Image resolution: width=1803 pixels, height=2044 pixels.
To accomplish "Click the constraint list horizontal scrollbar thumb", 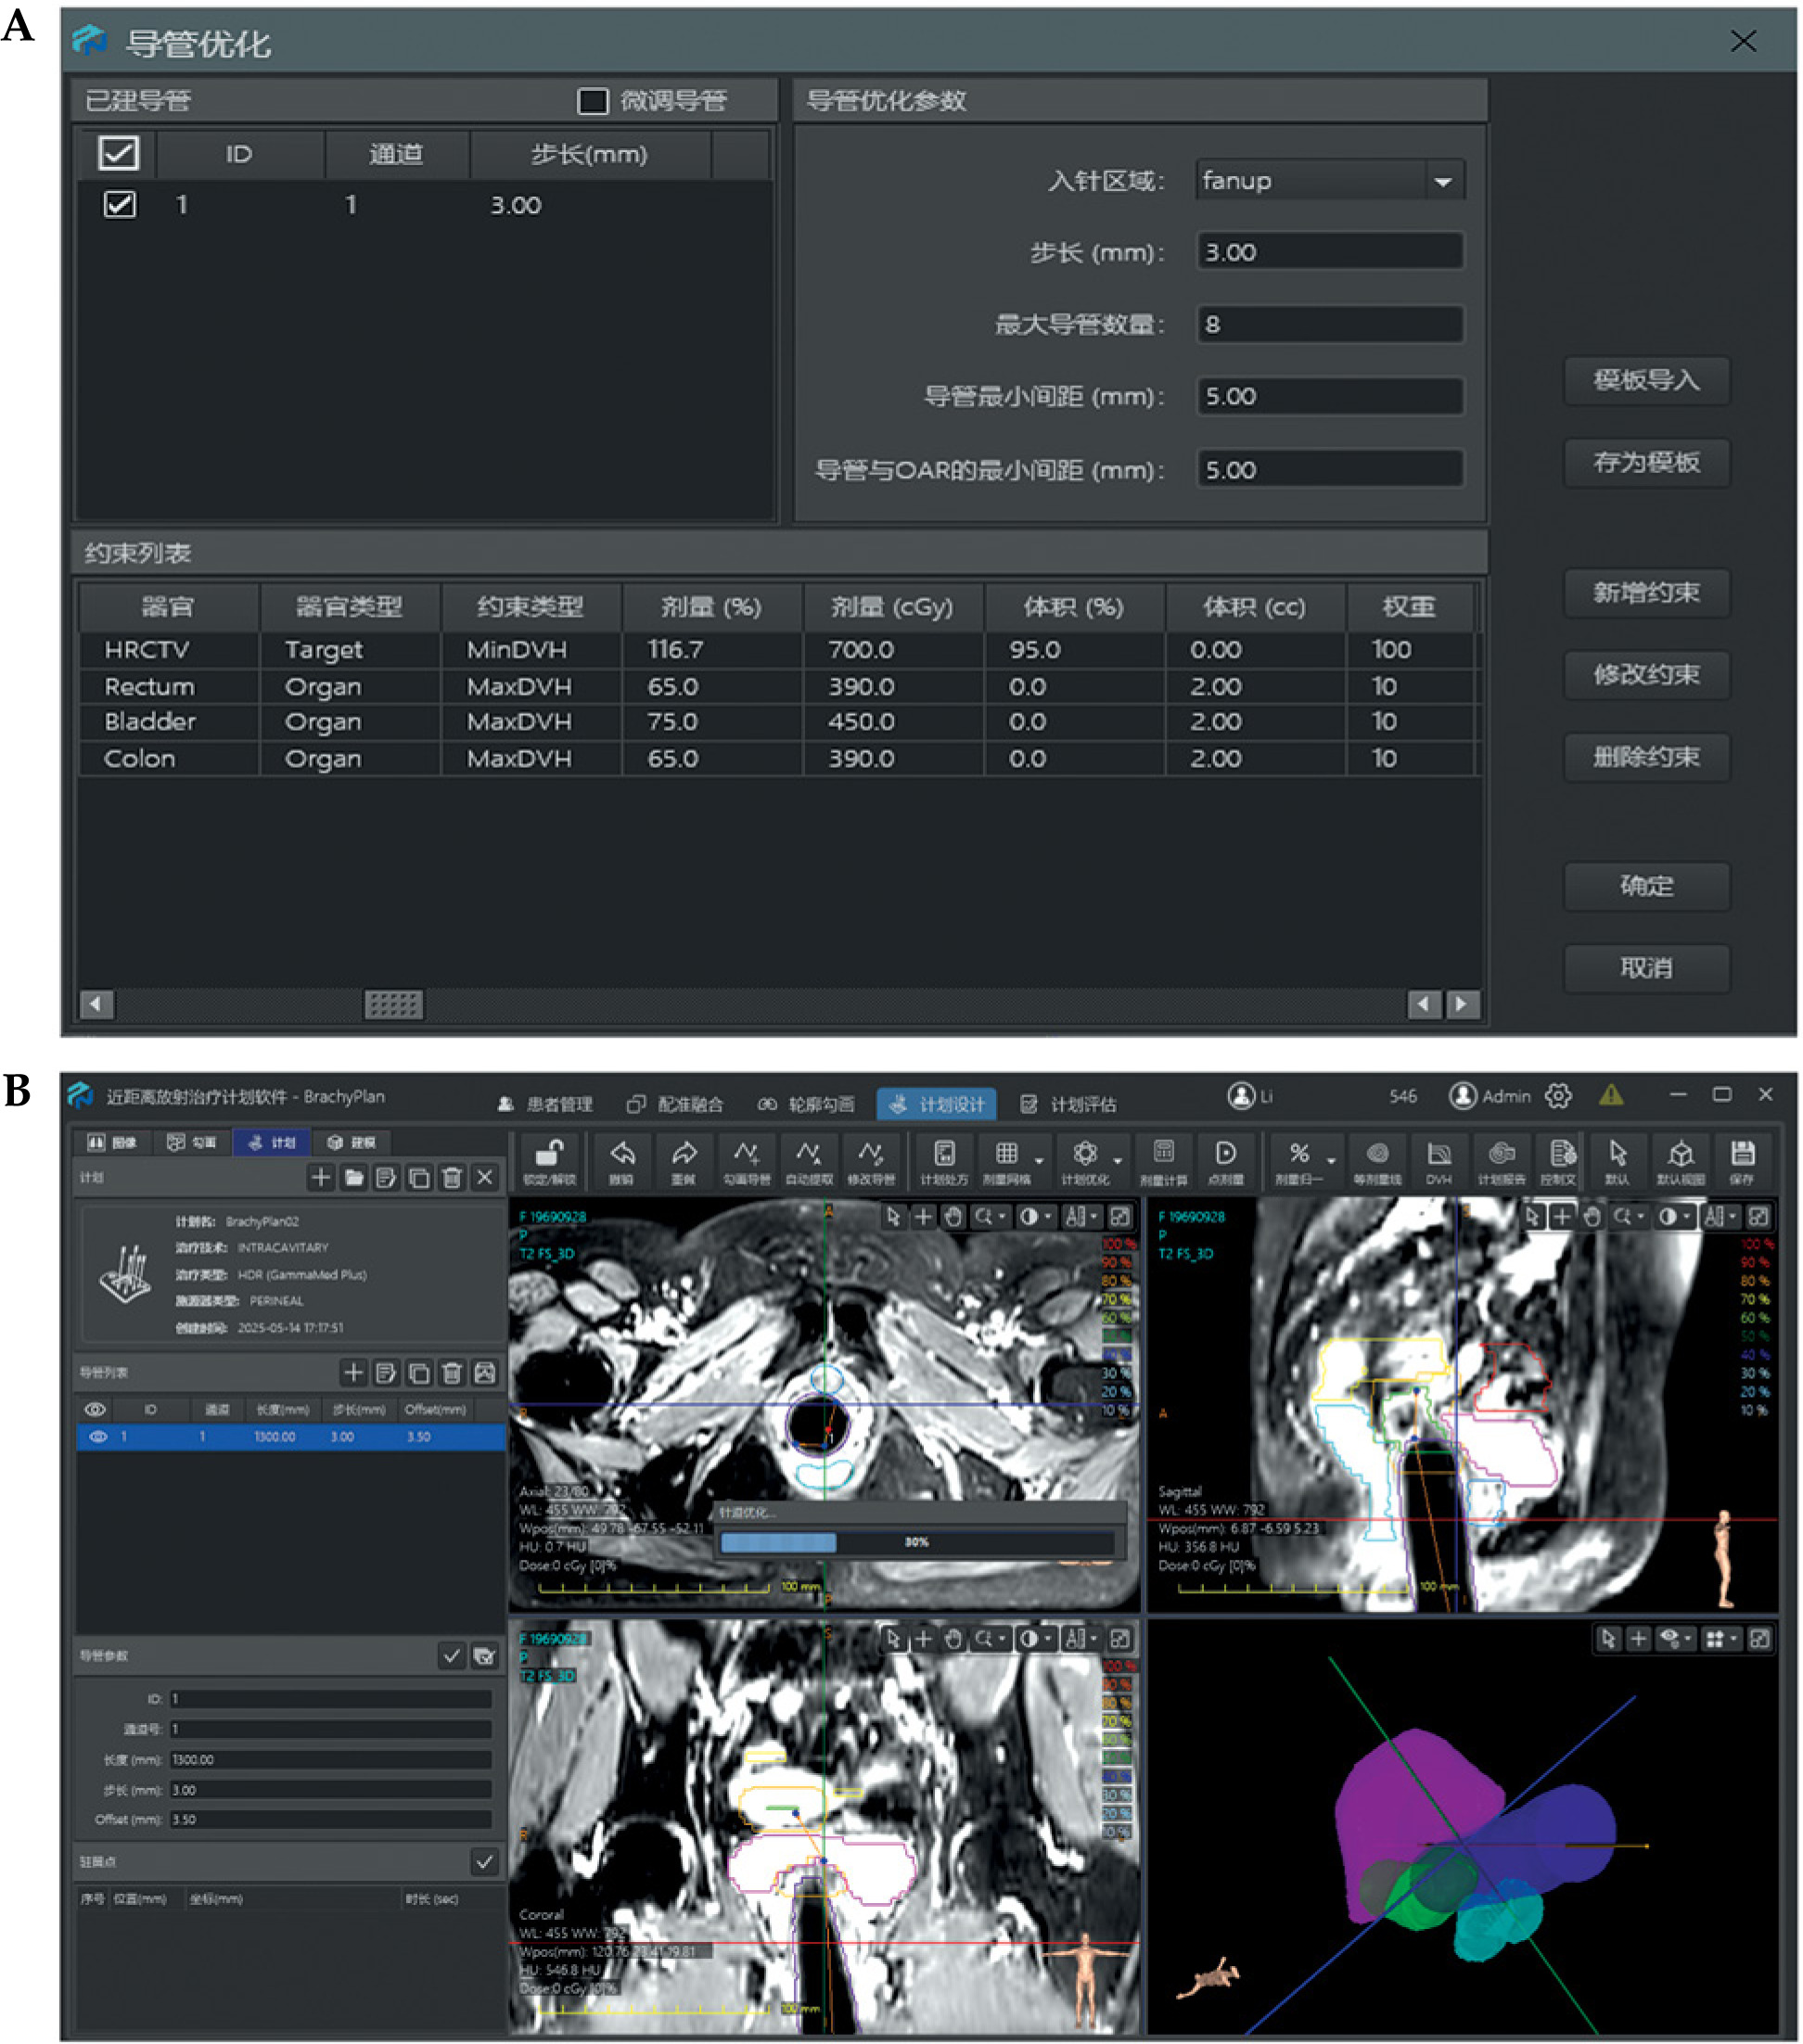I will (393, 1004).
